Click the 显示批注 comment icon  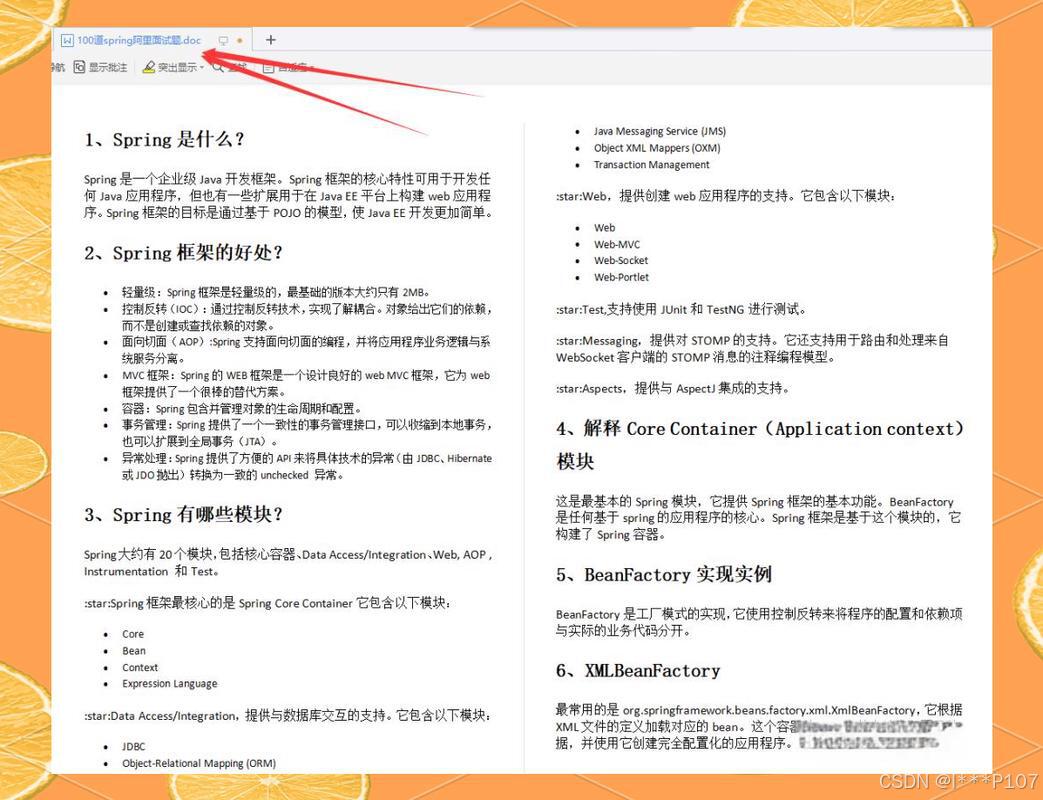click(81, 67)
